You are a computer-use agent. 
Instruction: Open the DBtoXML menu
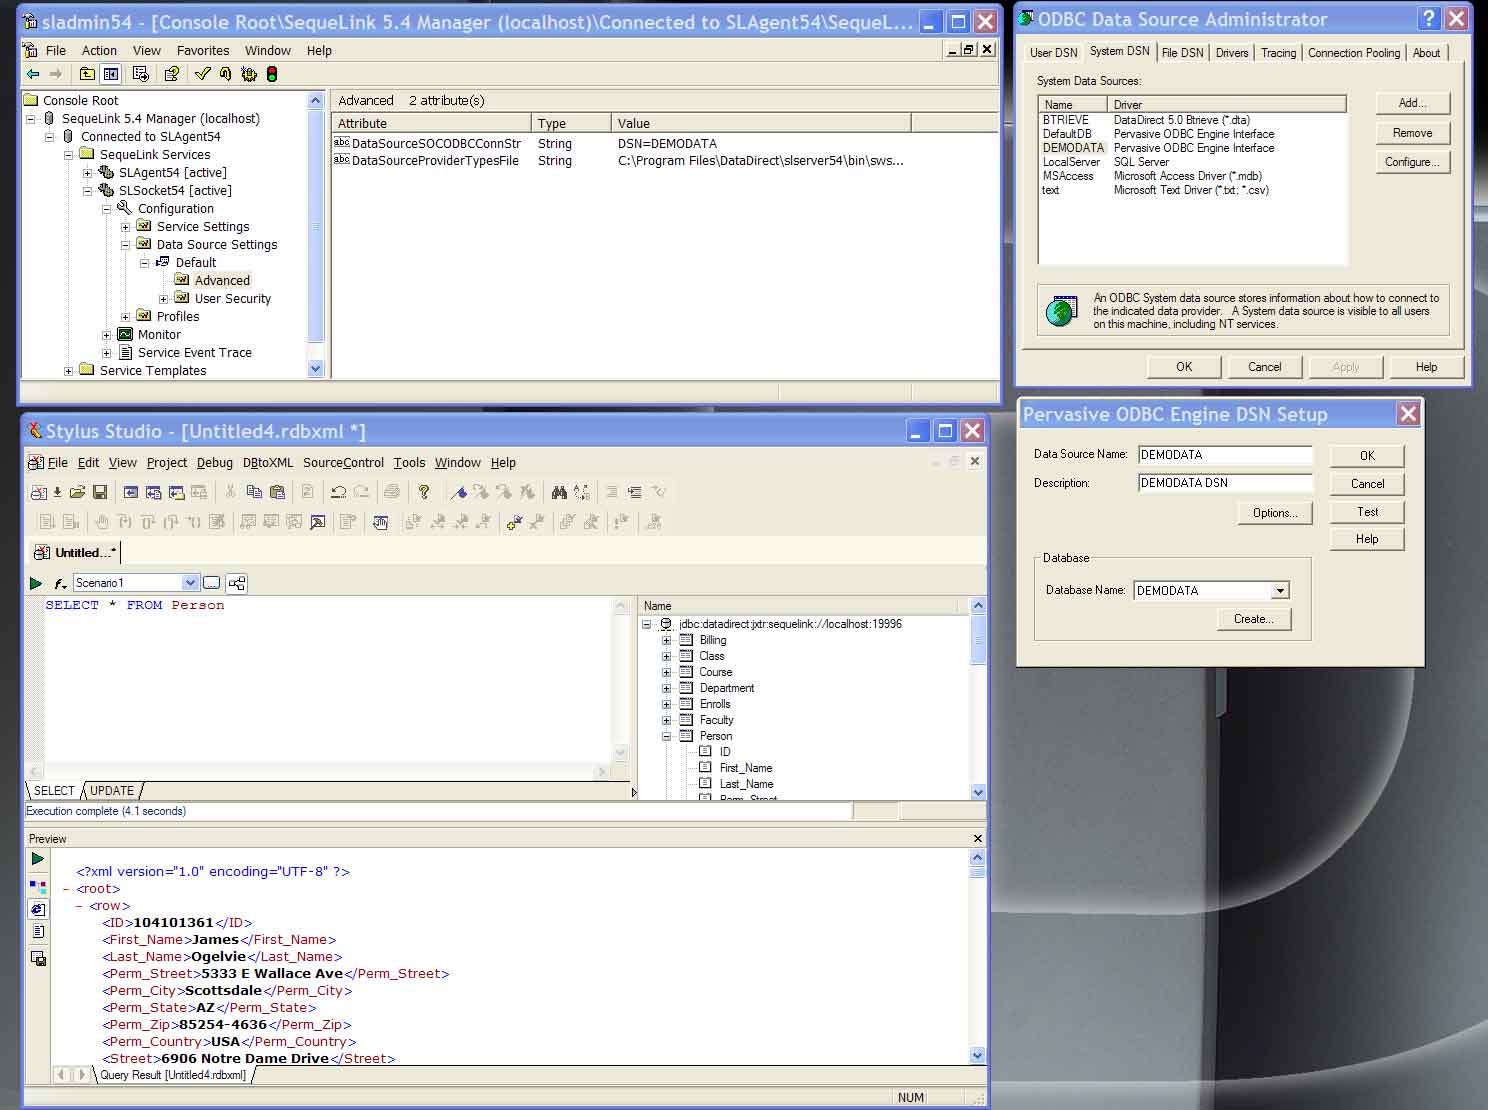click(267, 463)
